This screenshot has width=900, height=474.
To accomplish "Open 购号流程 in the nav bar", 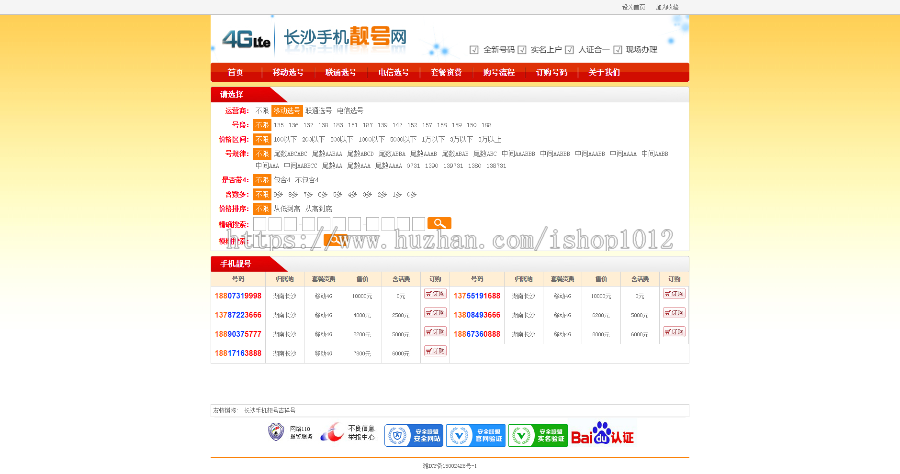I will click(499, 72).
